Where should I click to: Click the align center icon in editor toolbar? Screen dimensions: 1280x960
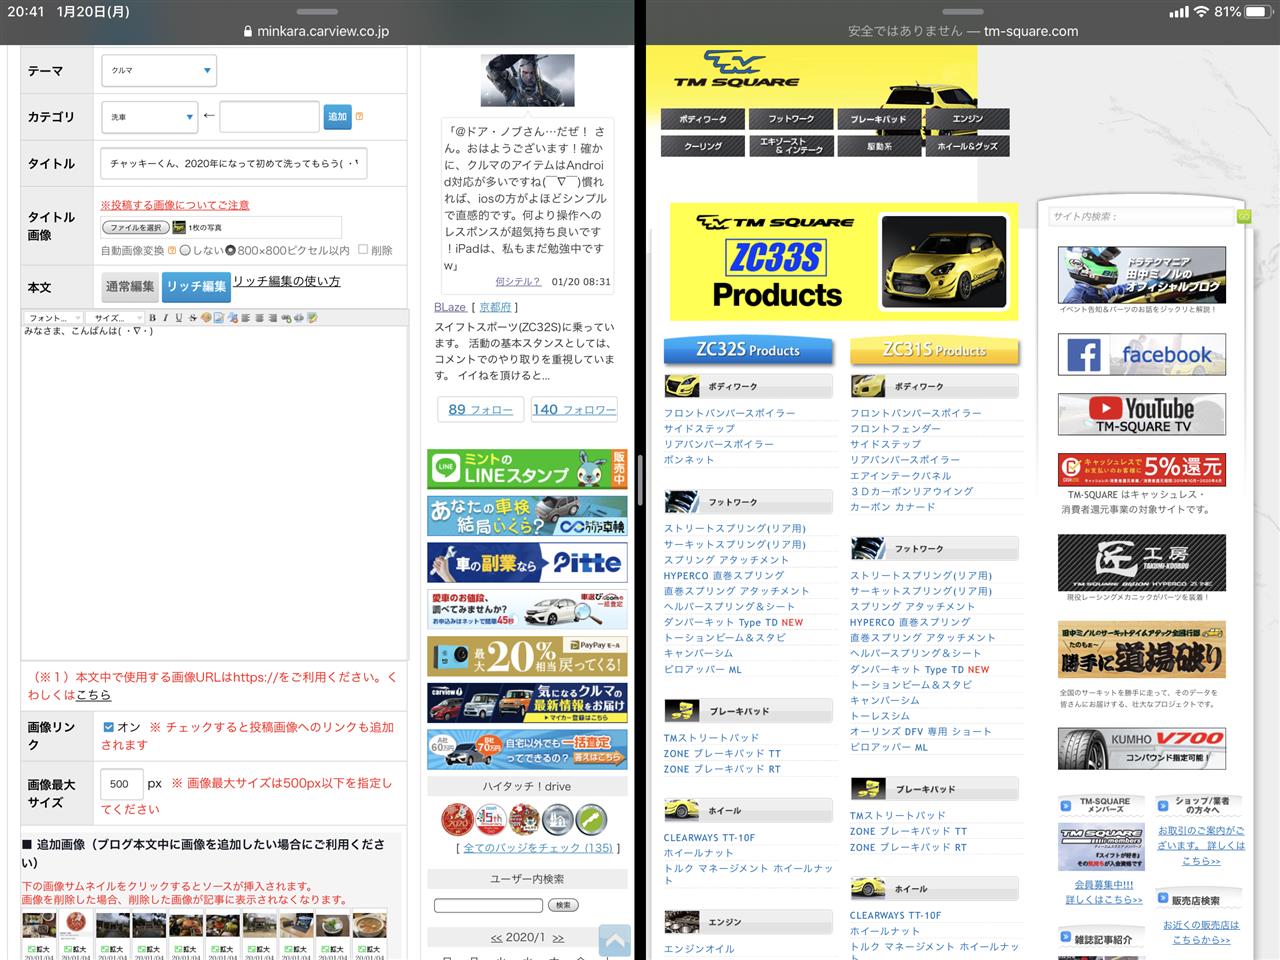point(259,318)
